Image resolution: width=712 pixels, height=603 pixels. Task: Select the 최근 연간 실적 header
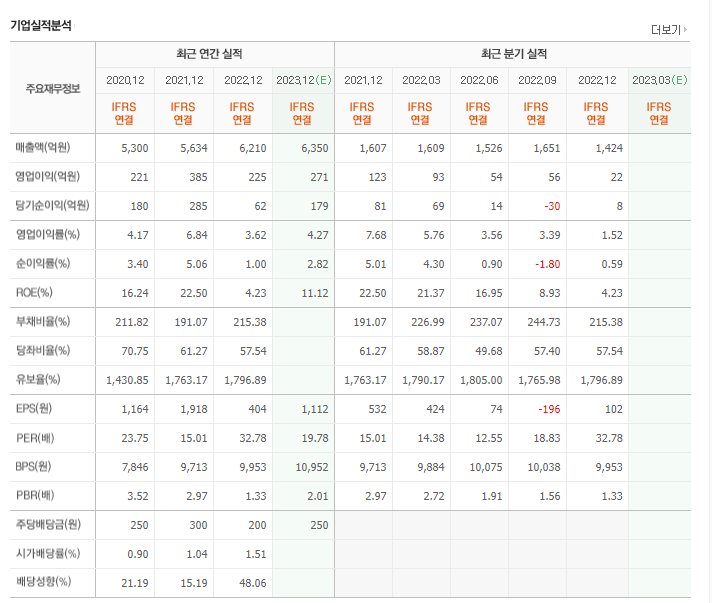pos(209,54)
